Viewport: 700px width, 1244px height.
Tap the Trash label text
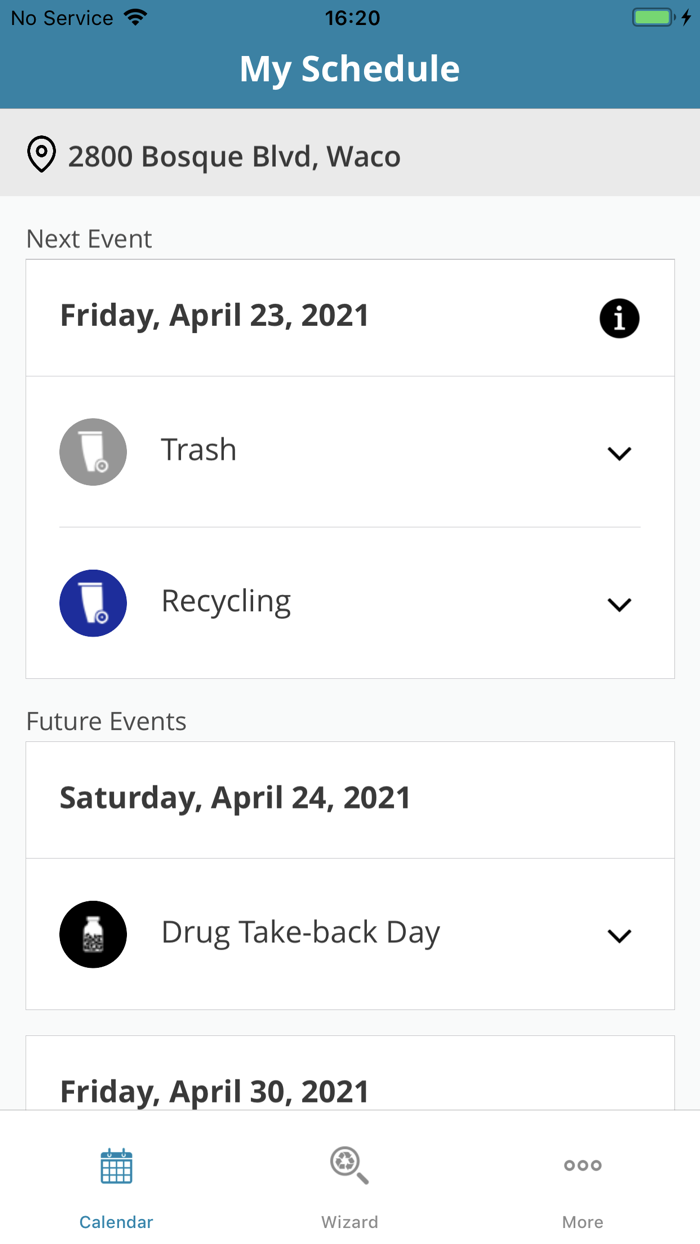click(x=199, y=450)
